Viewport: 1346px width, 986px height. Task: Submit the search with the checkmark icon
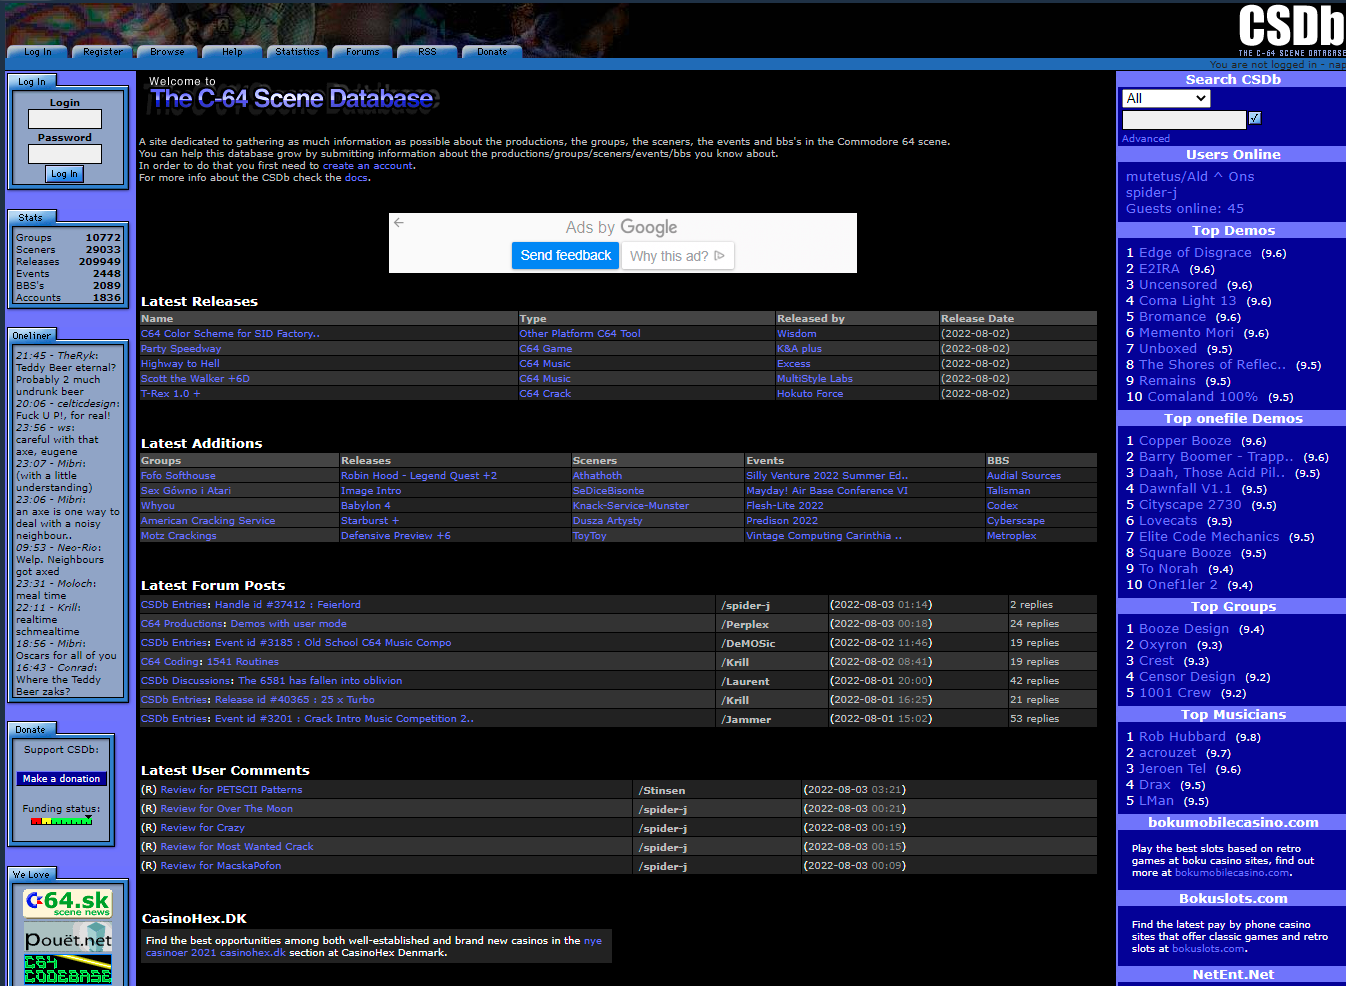click(x=1255, y=118)
